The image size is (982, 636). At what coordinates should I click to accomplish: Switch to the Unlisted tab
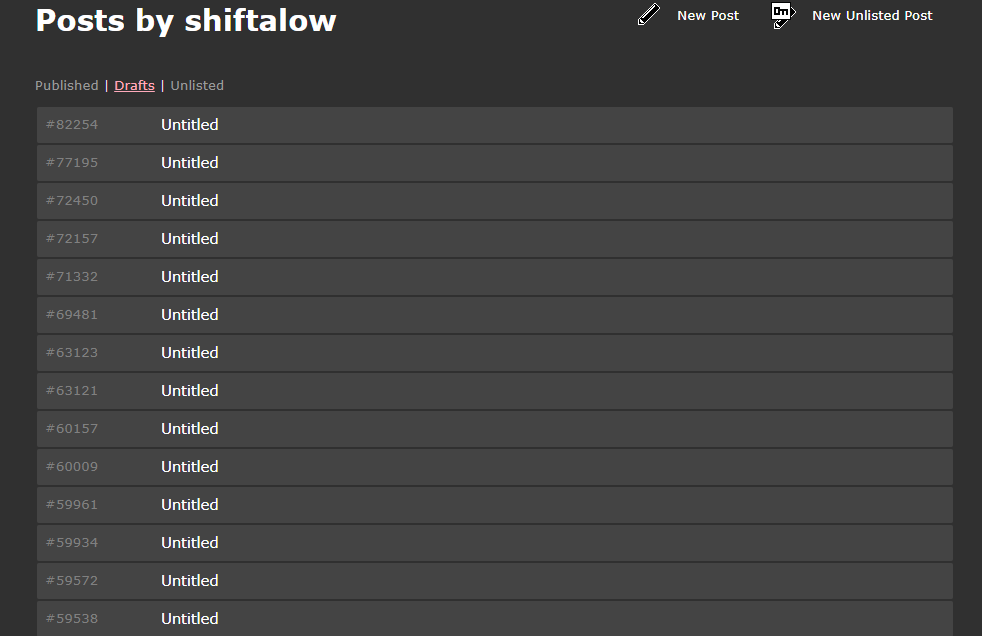[x=197, y=86]
